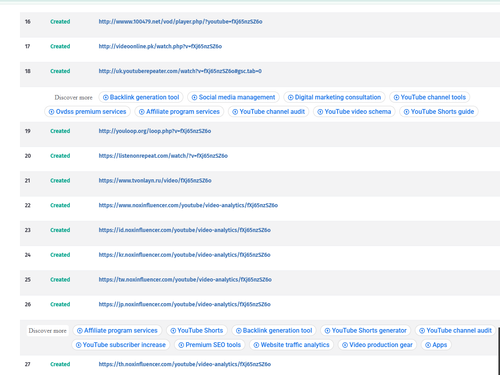Open the uk.youtuberepeater.com link
500x375 pixels.
pos(180,71)
